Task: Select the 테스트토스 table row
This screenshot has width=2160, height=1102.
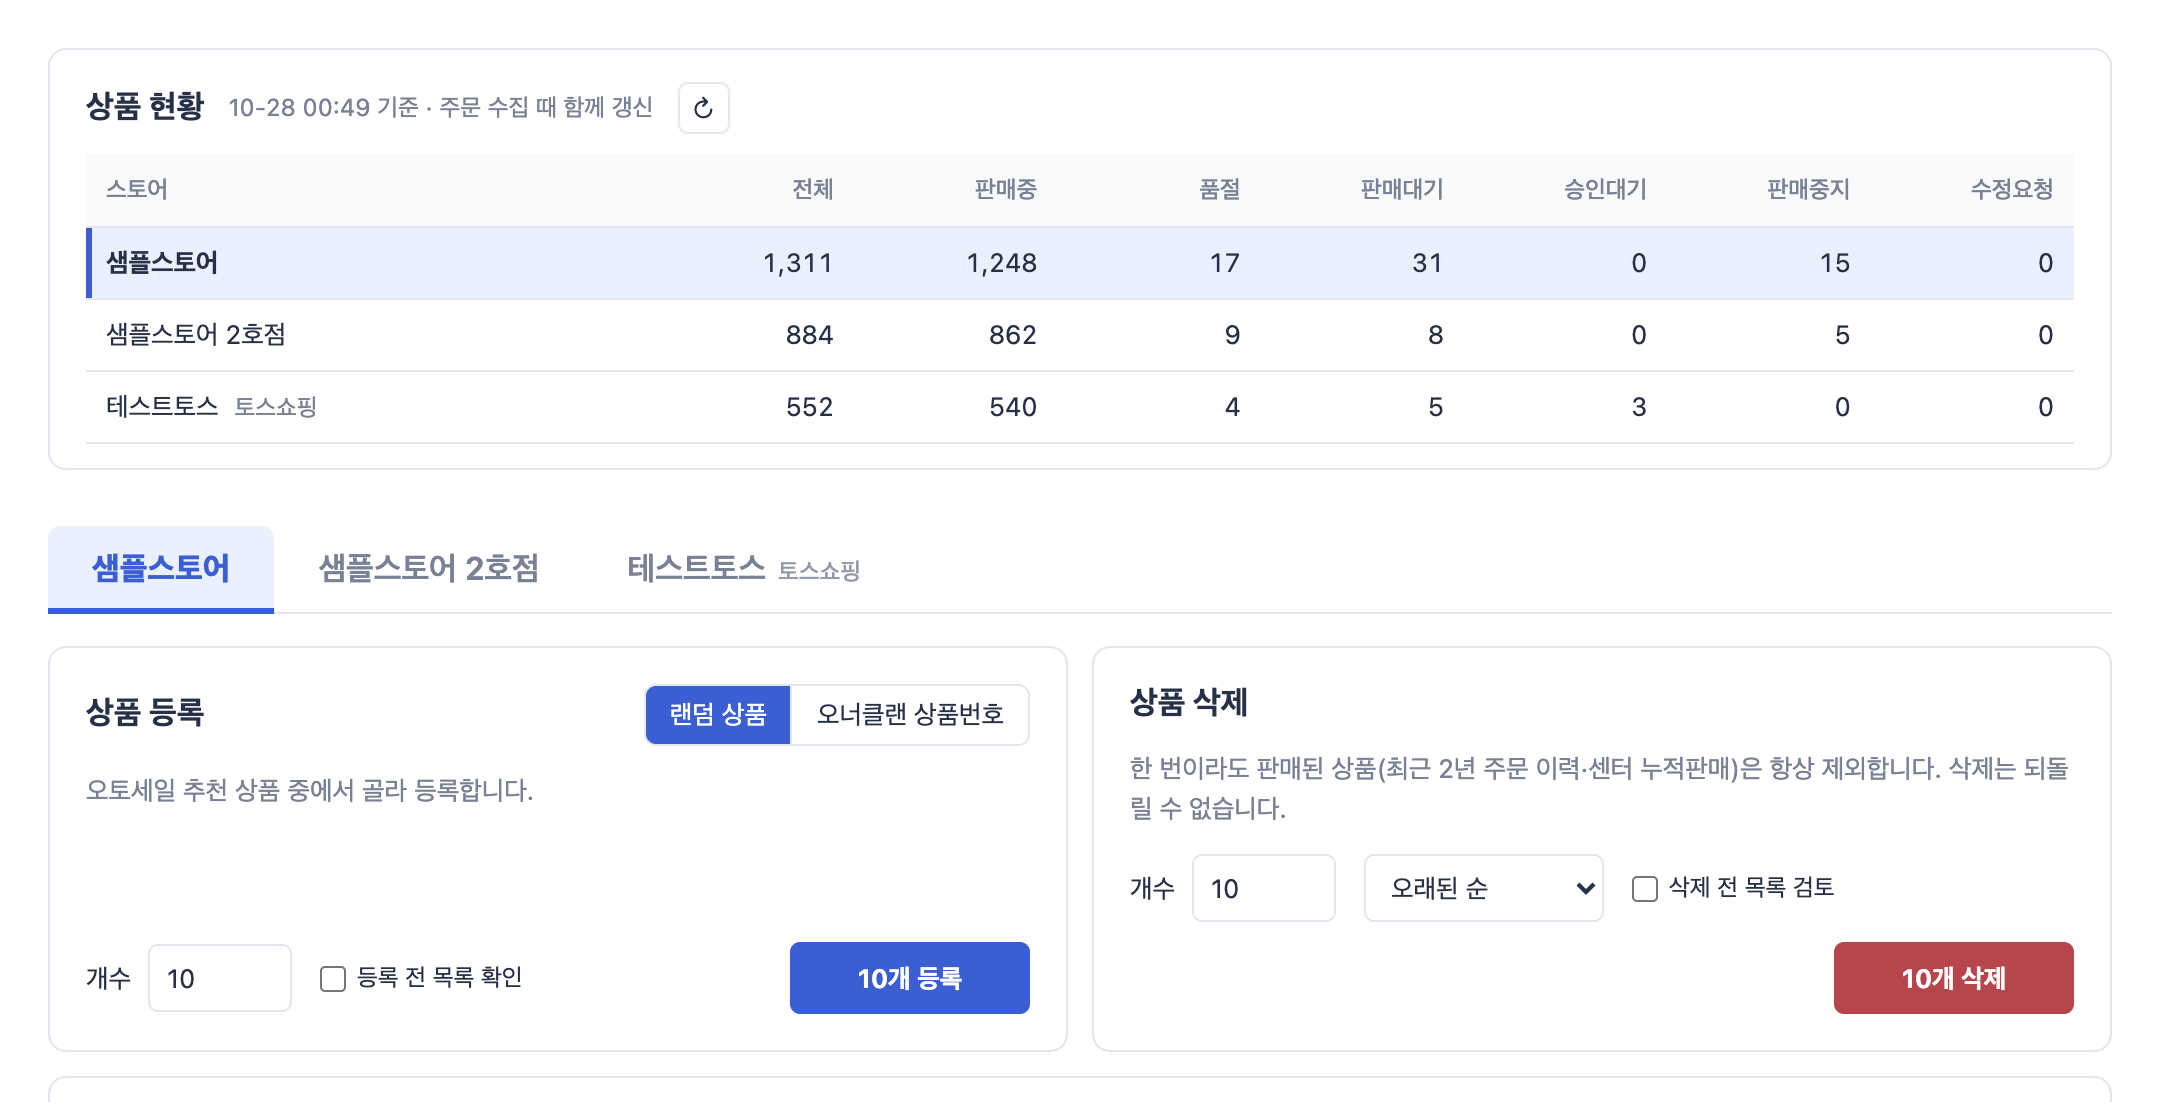Action: (1080, 407)
